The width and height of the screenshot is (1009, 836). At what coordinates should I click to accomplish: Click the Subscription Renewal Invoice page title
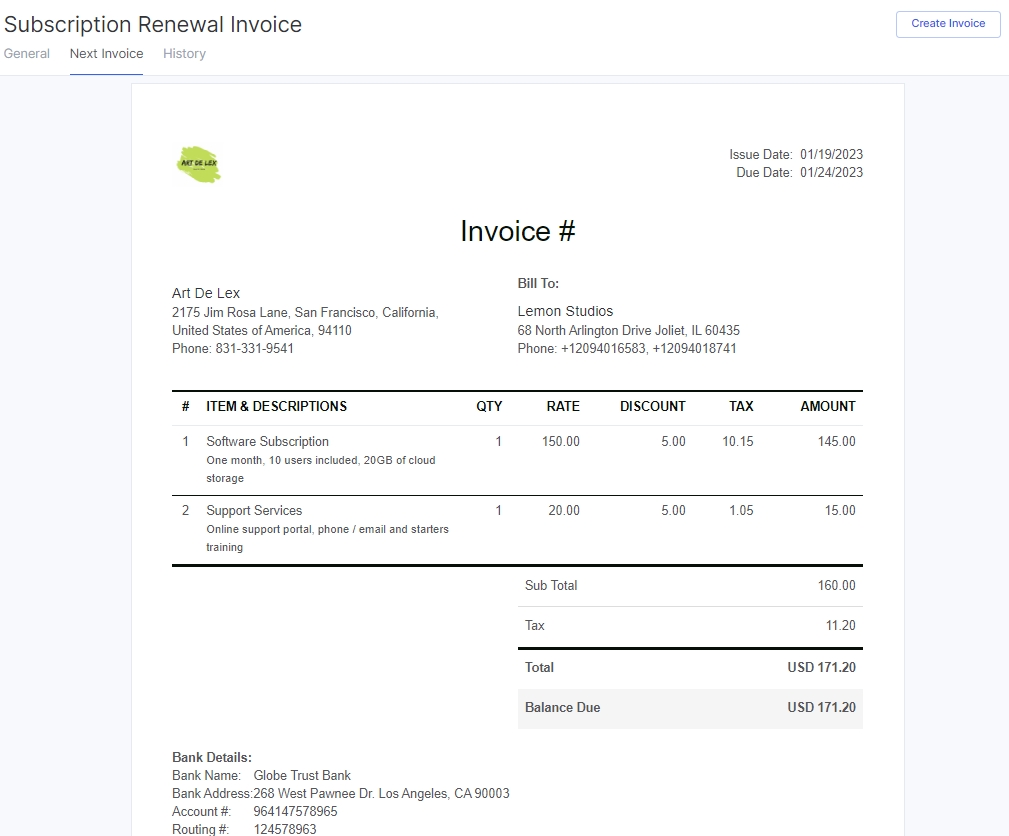tap(153, 24)
